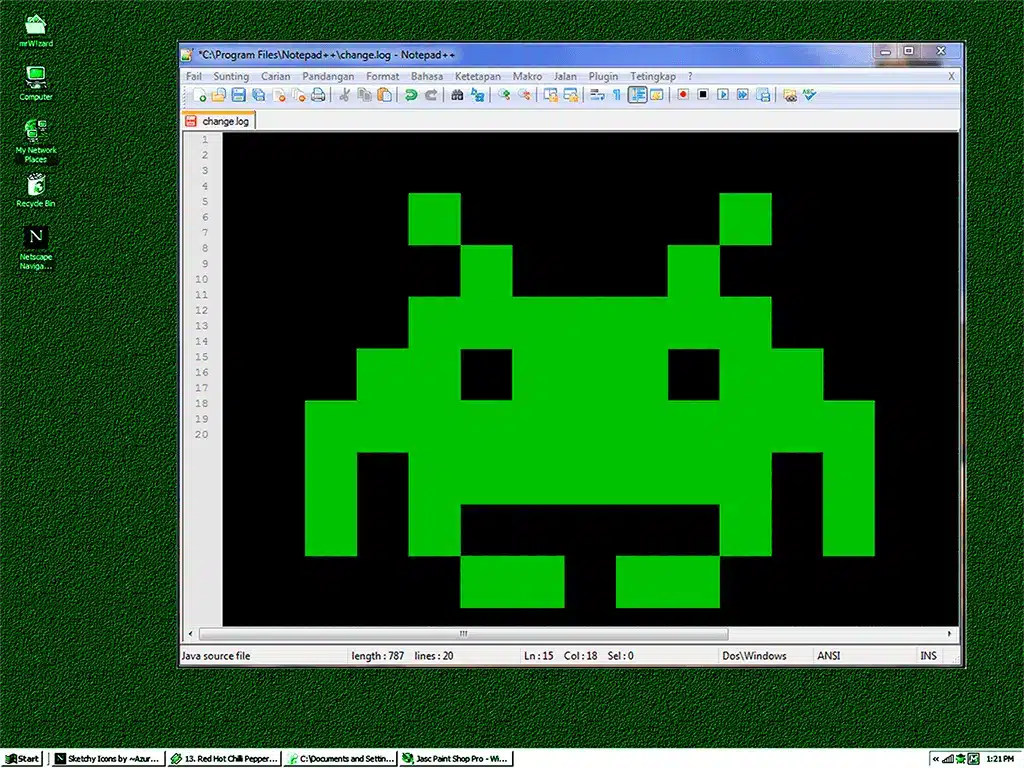1024x768 pixels.
Task: Click the synchronize vertical scrolling icon
Action: coord(551,95)
